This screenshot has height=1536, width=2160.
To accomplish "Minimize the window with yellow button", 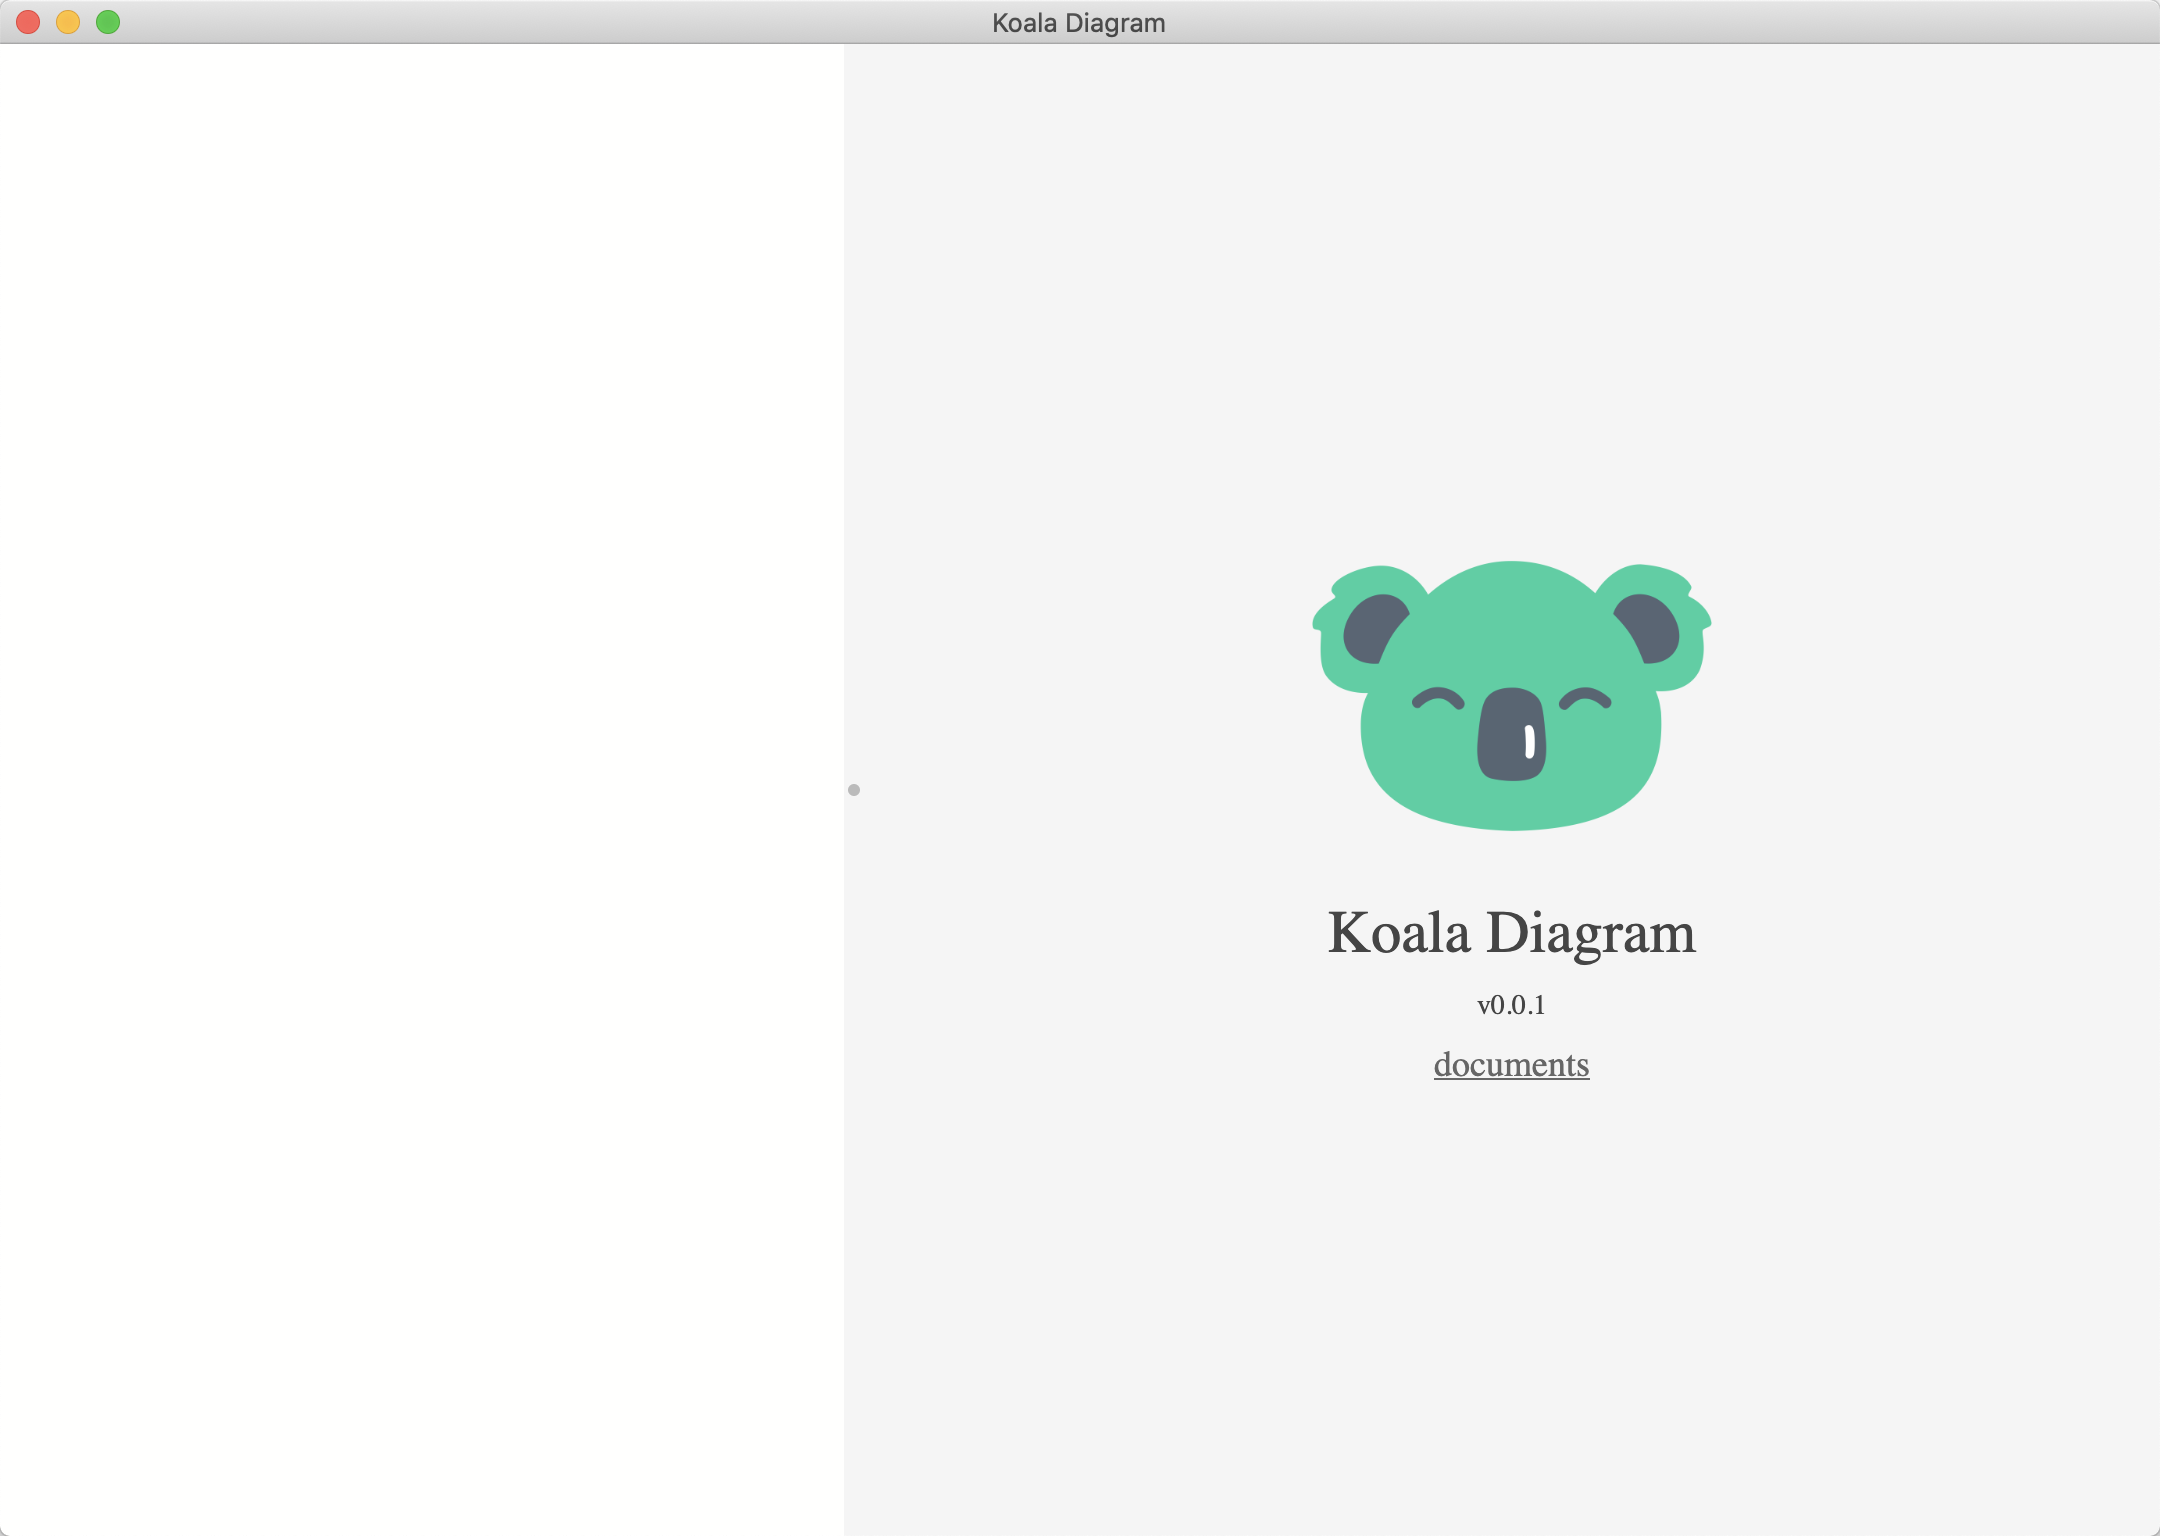I will pos(68,22).
